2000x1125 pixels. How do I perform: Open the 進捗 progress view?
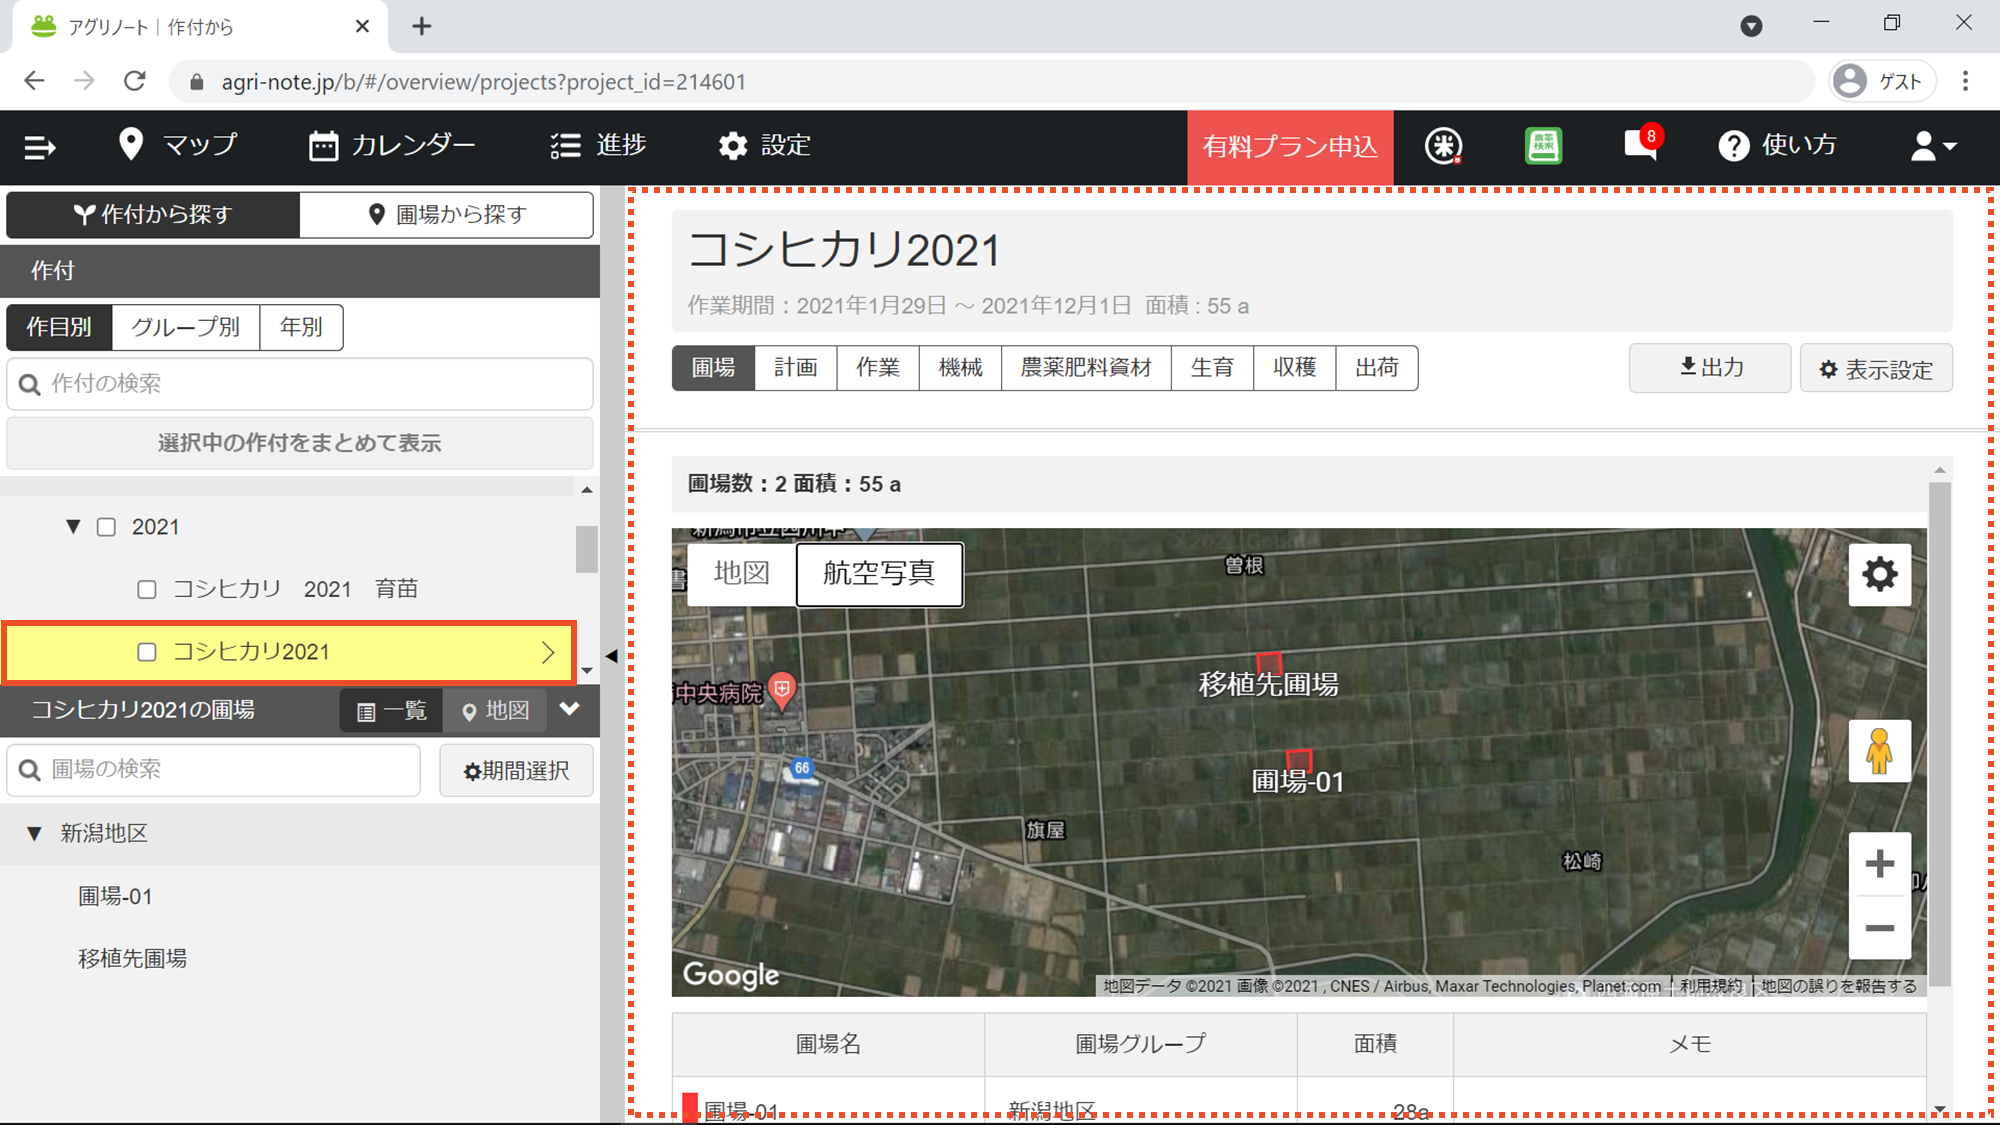[598, 145]
